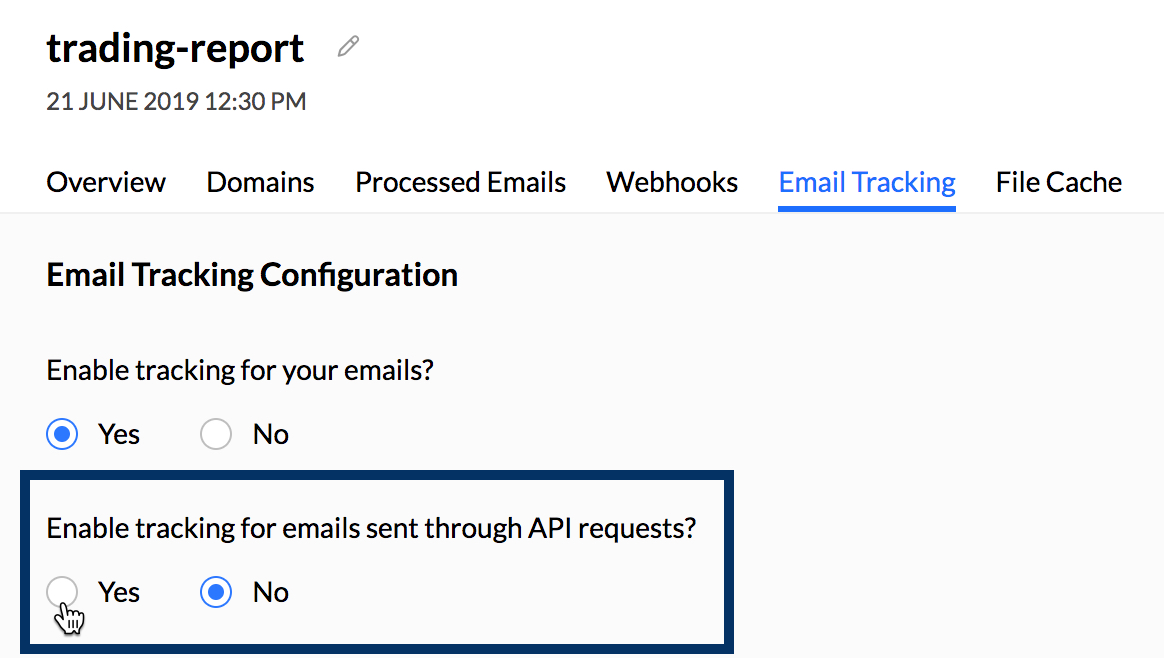1164x658 pixels.
Task: Switch to the Domains tab
Action: click(x=261, y=182)
